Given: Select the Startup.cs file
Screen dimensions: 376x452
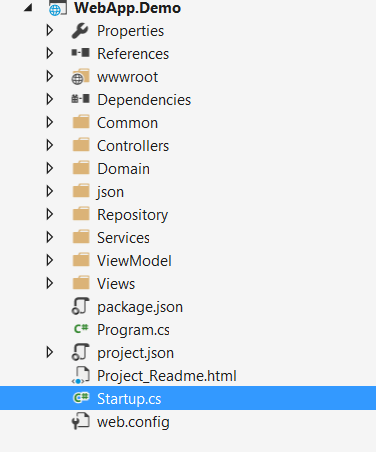Looking at the screenshot, I should click(x=188, y=398).
